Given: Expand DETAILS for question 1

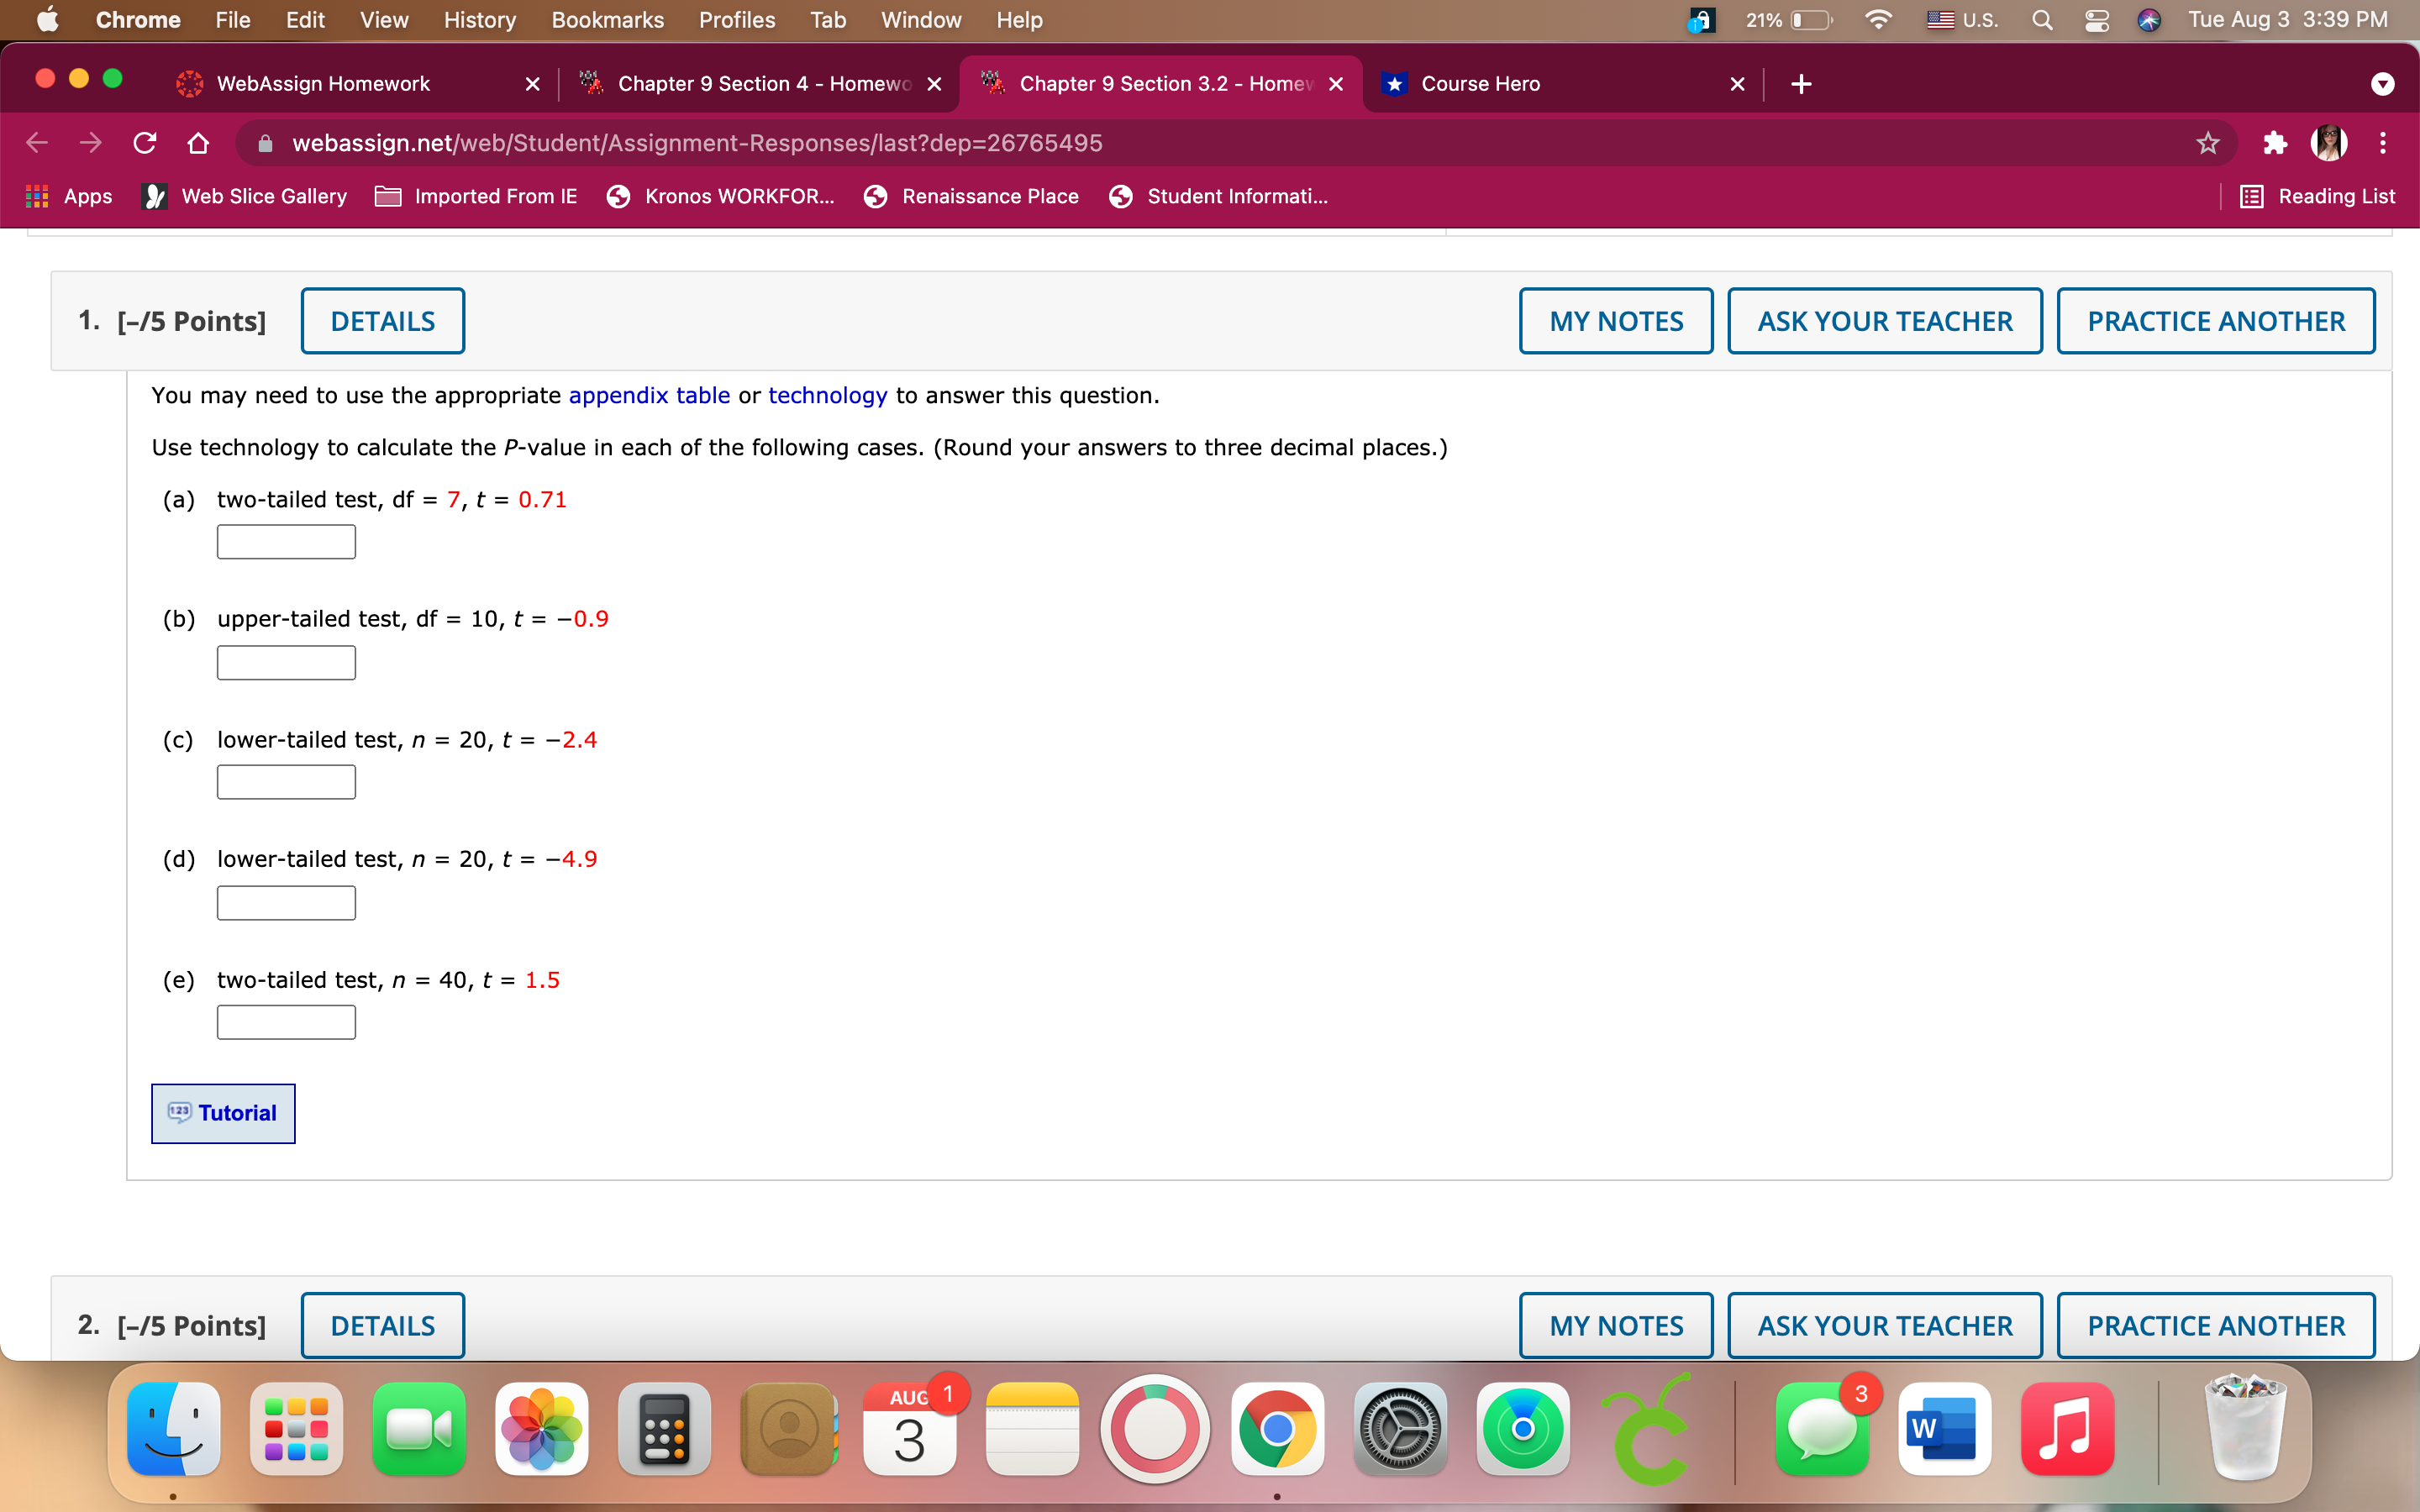Looking at the screenshot, I should coord(382,321).
